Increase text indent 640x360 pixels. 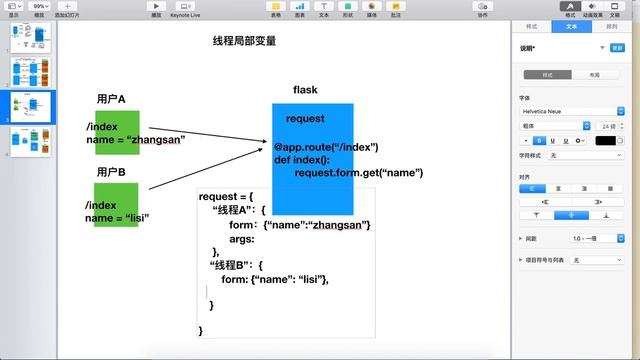point(598,202)
